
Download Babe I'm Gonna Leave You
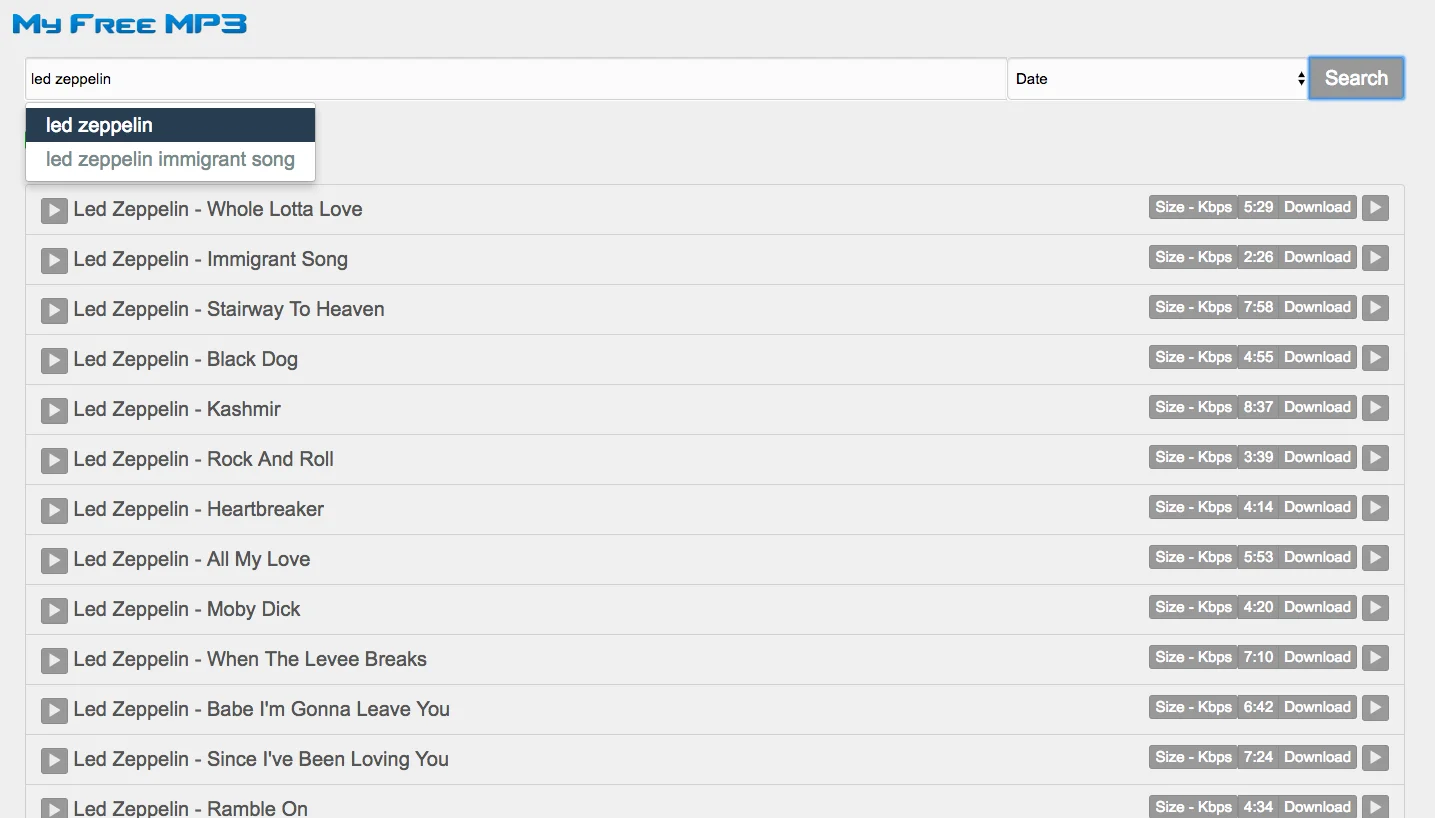point(1317,707)
